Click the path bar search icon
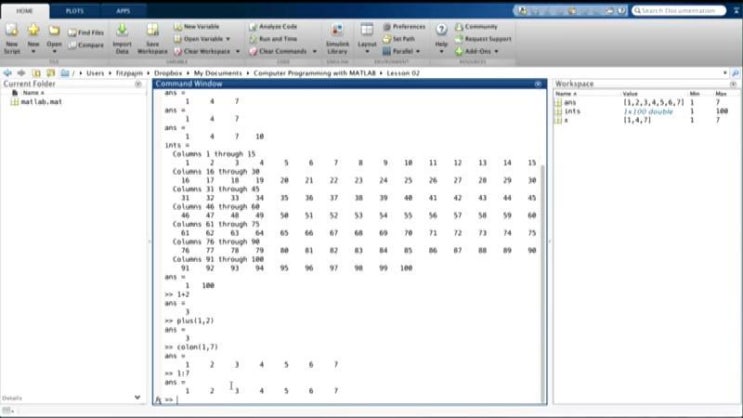Viewport: 743px width, 418px height. point(735,73)
